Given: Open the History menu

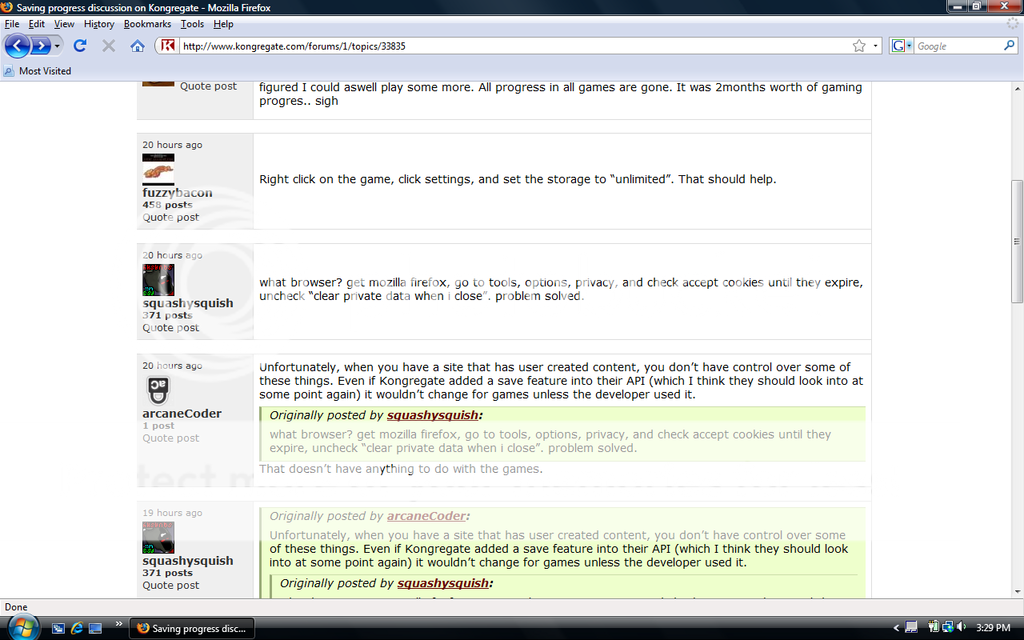Looking at the screenshot, I should (99, 24).
